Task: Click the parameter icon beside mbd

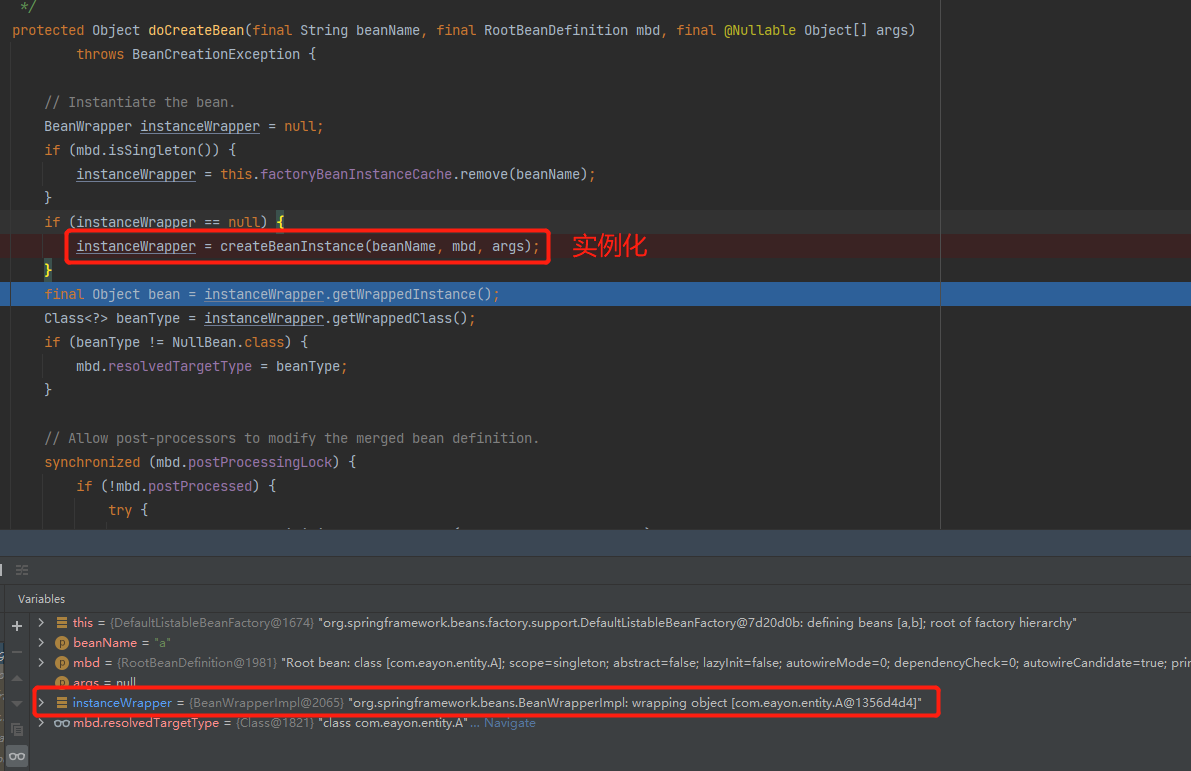Action: click(x=62, y=662)
